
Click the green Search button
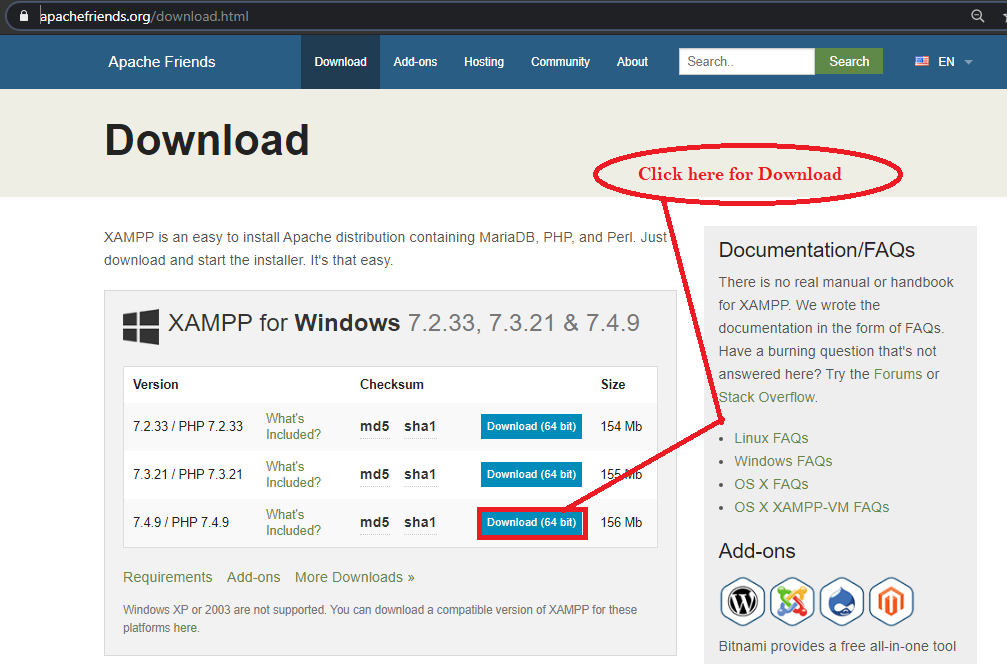click(x=848, y=62)
